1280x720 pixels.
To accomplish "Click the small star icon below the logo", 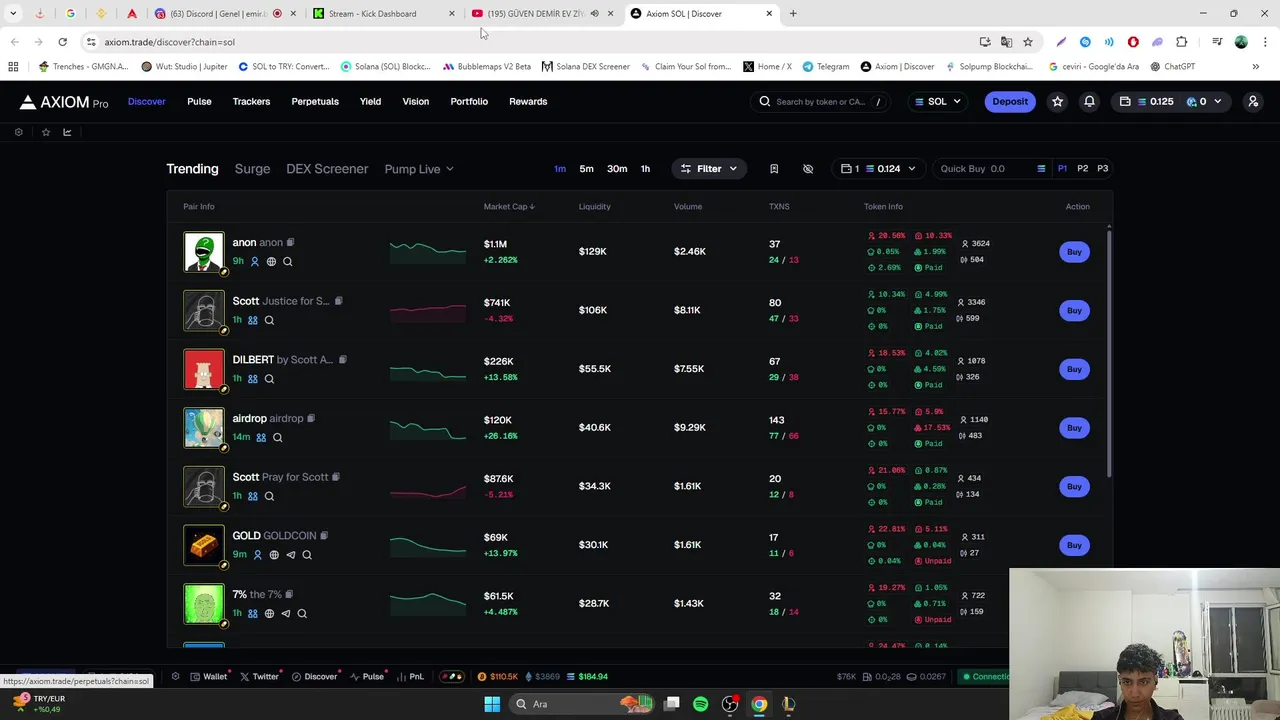I will 45,132.
